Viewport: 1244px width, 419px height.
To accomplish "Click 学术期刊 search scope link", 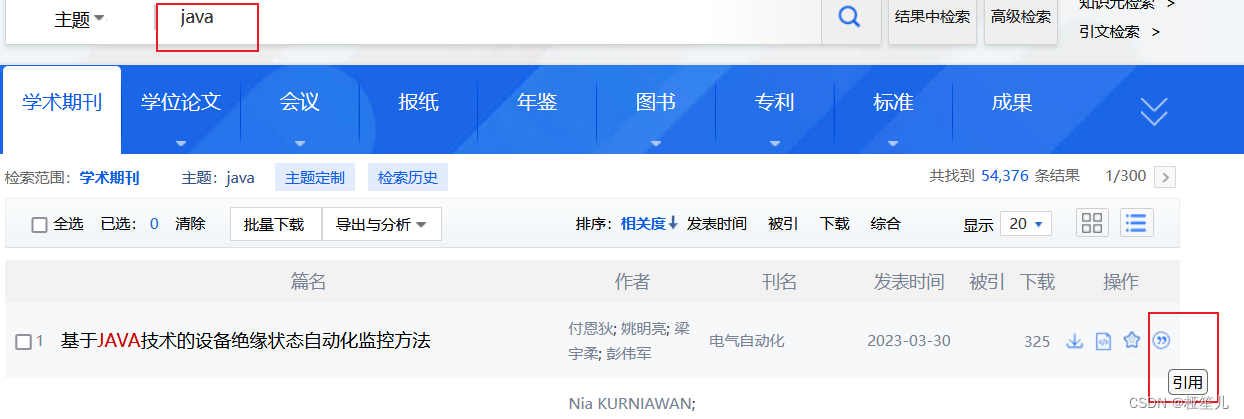I will point(110,178).
